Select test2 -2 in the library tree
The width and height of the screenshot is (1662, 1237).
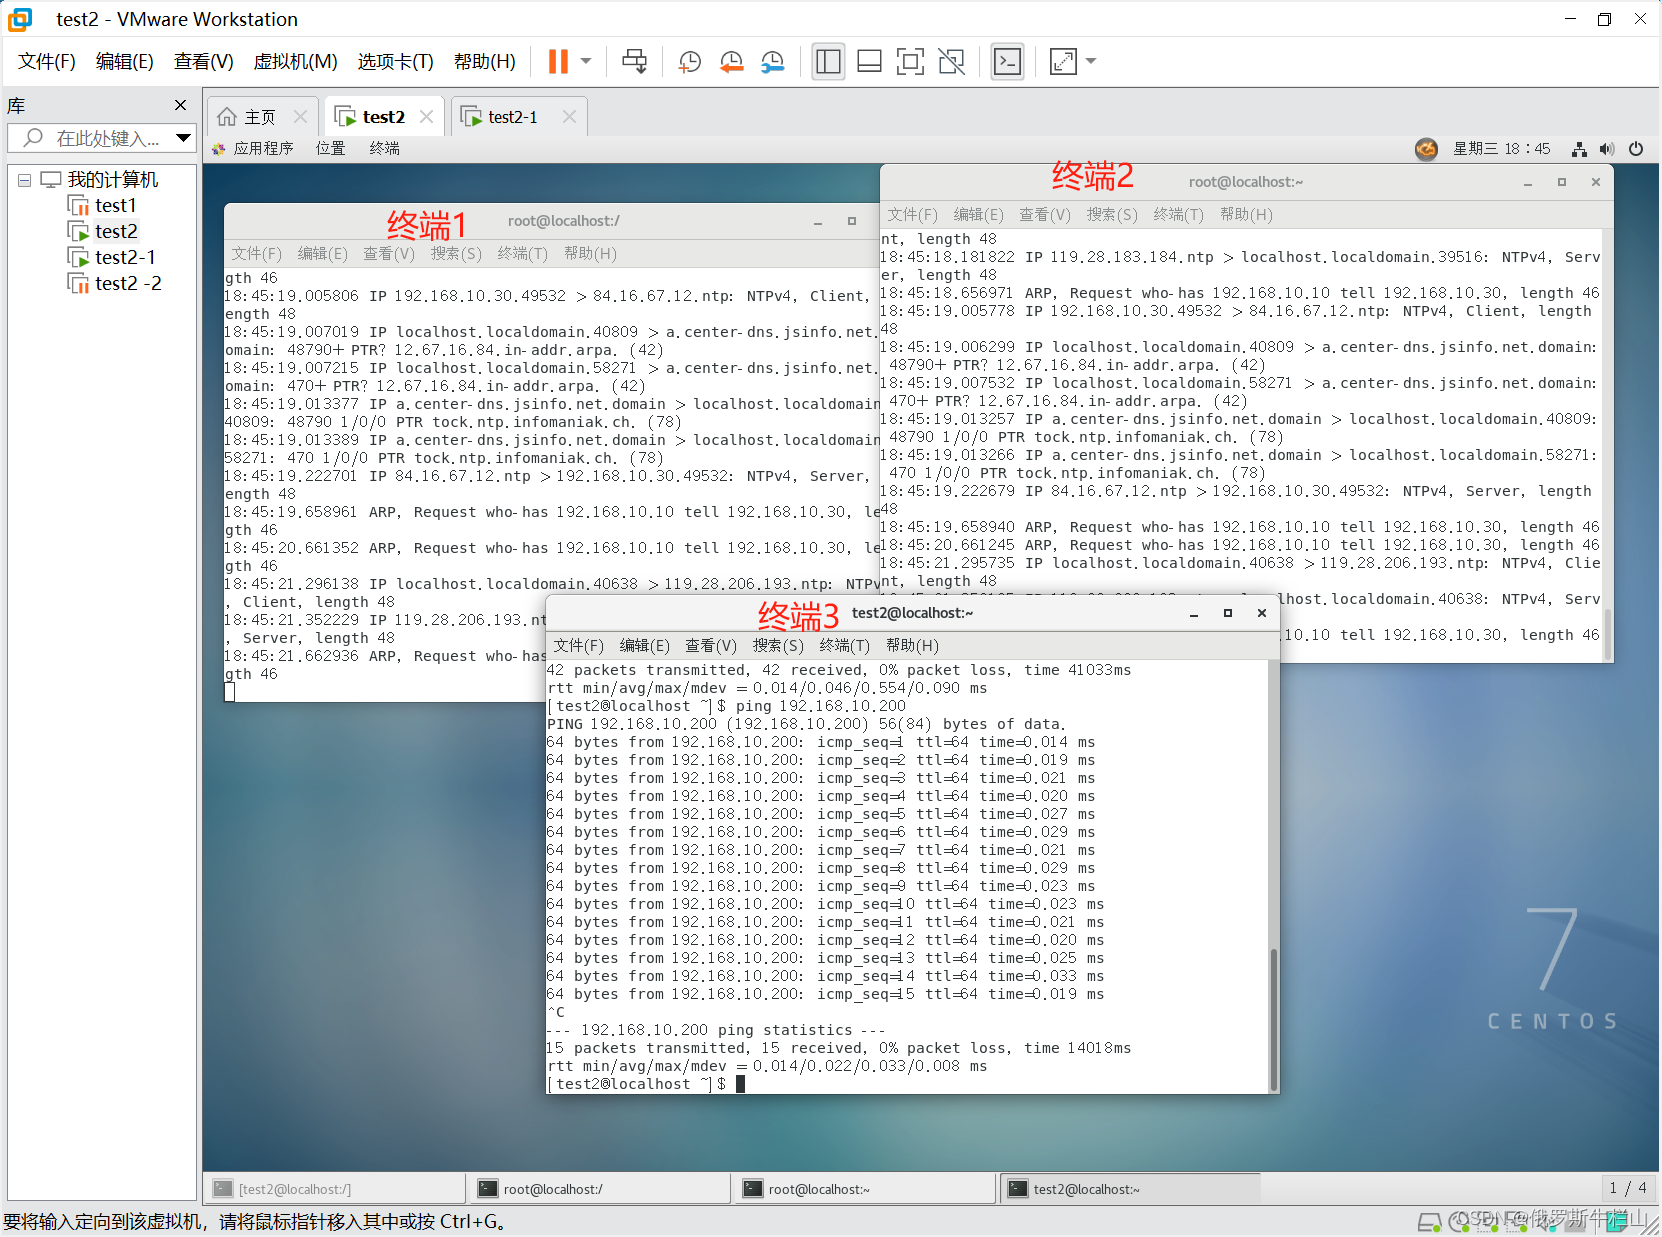click(x=128, y=284)
